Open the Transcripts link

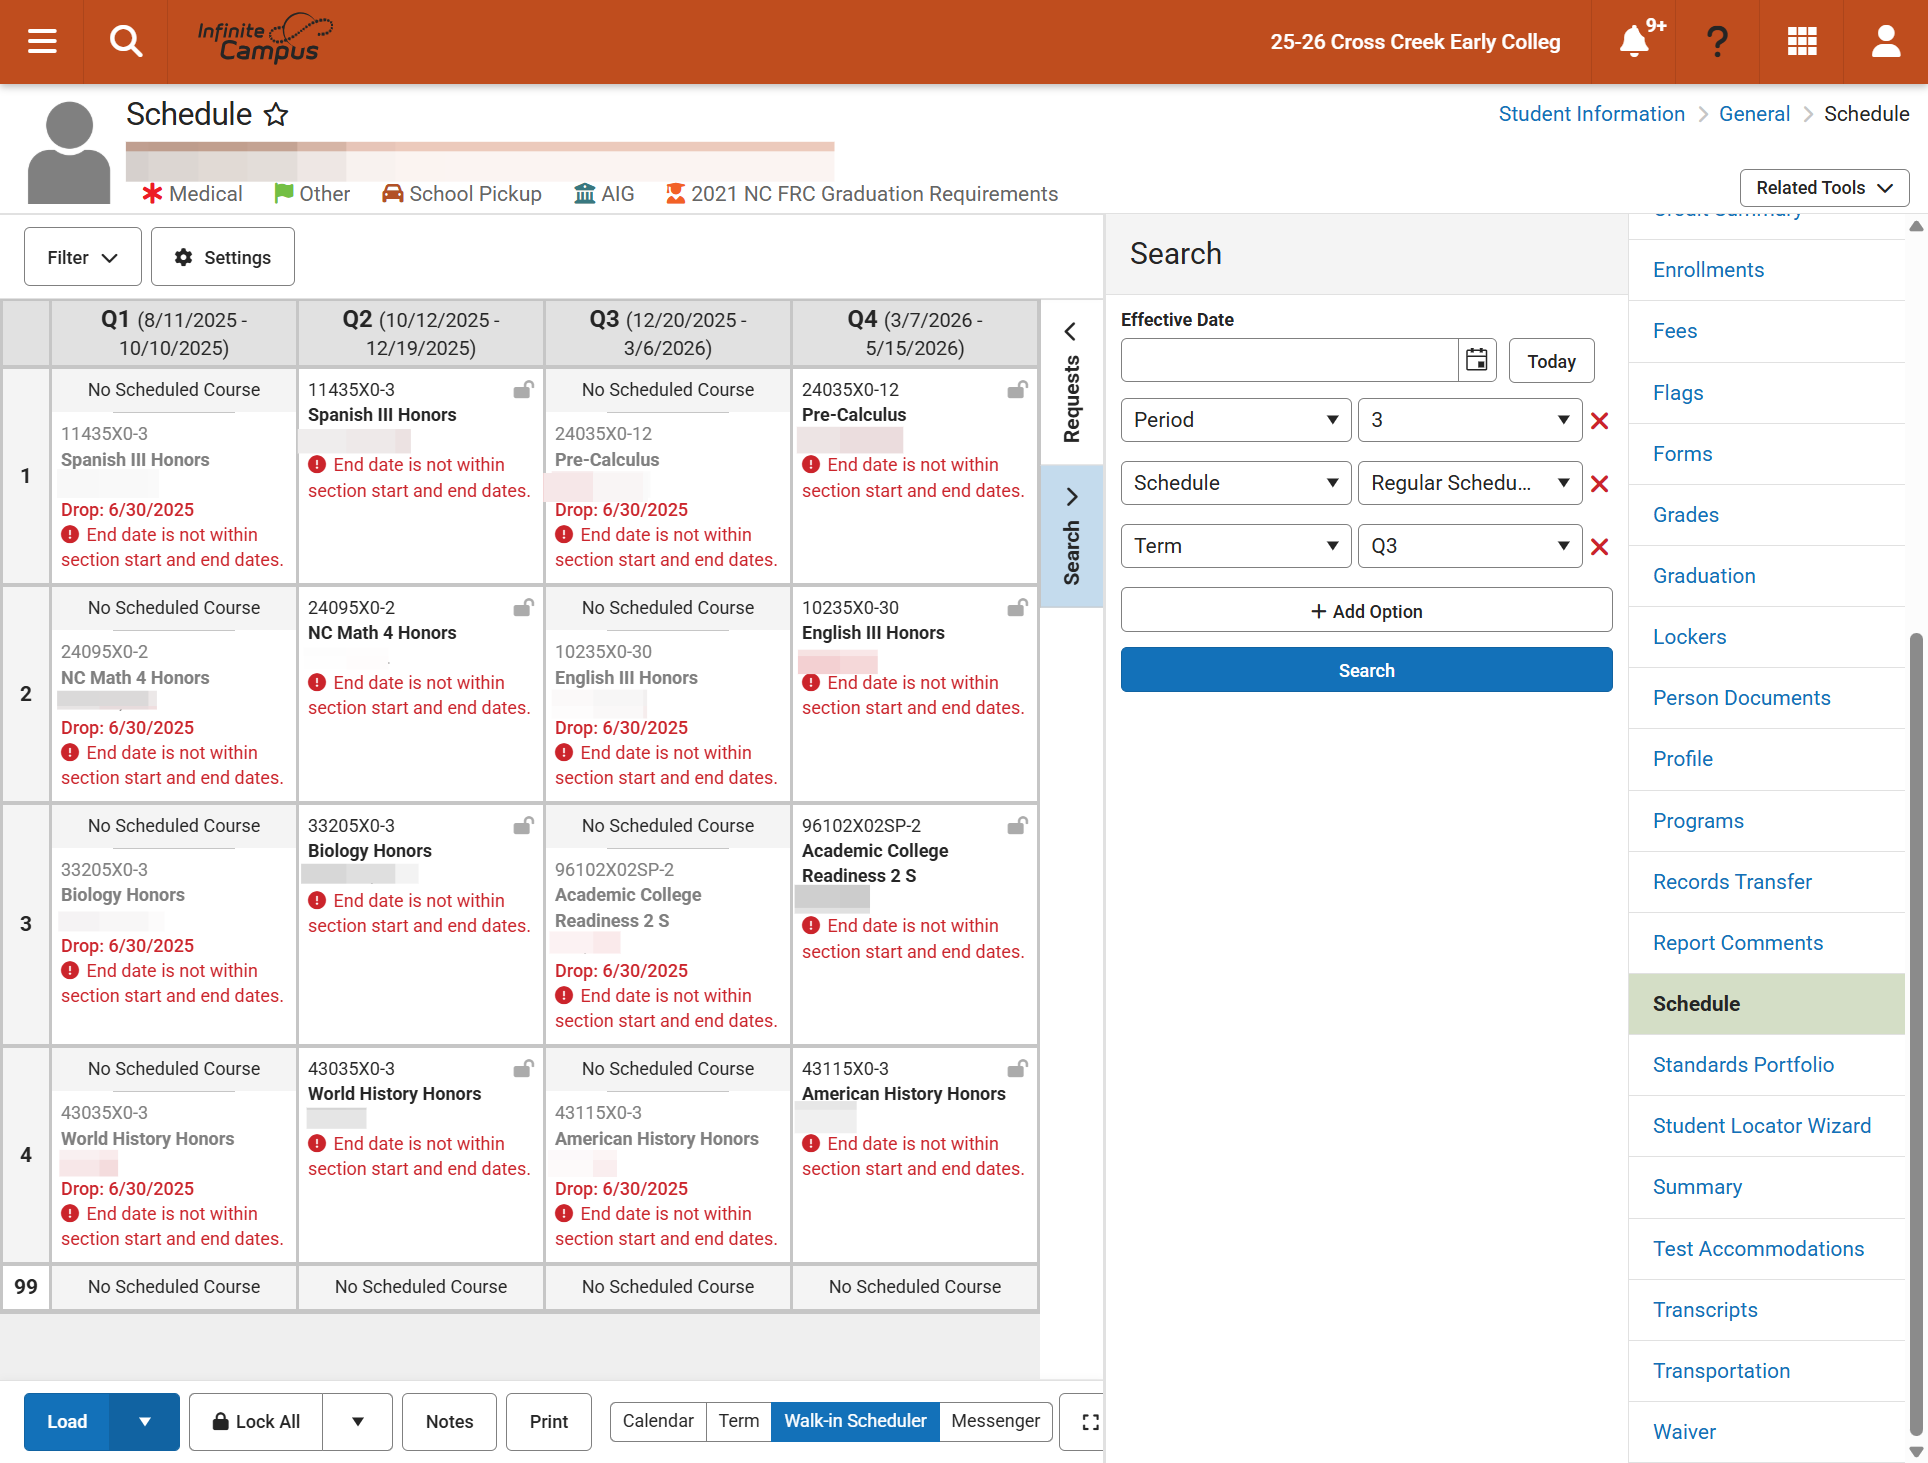pos(1705,1310)
